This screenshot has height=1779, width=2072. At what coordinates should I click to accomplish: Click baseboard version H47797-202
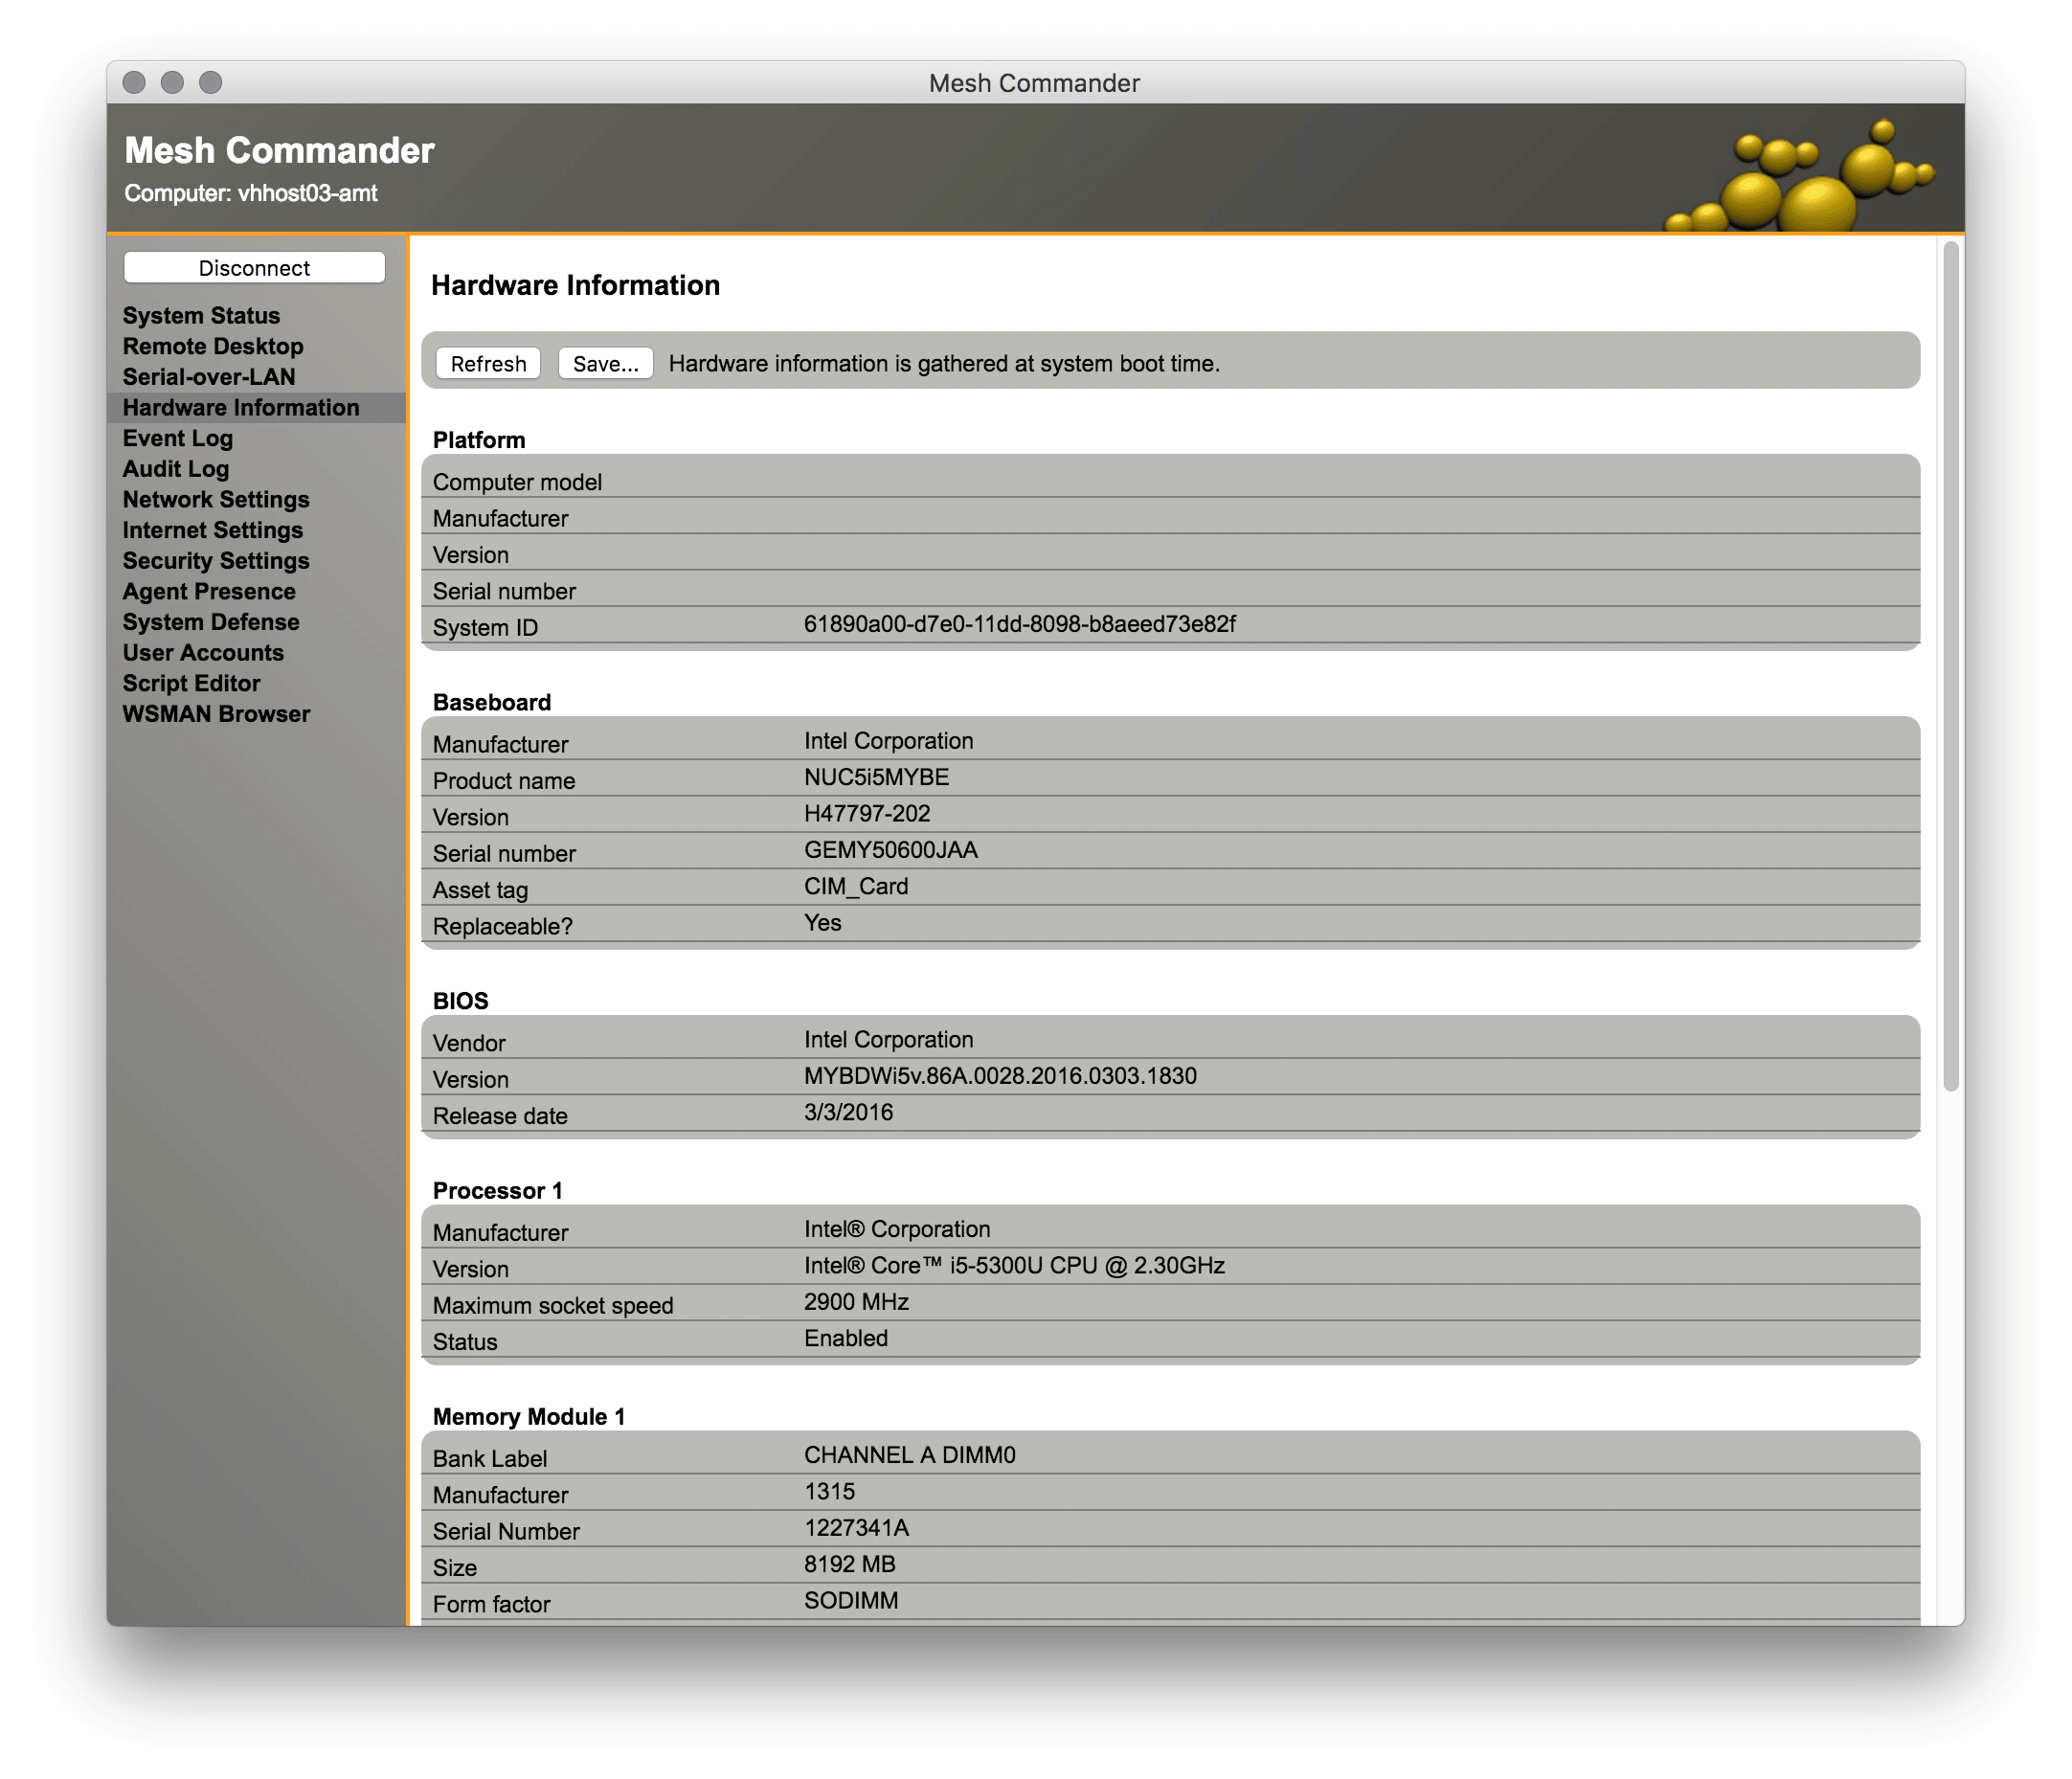point(867,813)
